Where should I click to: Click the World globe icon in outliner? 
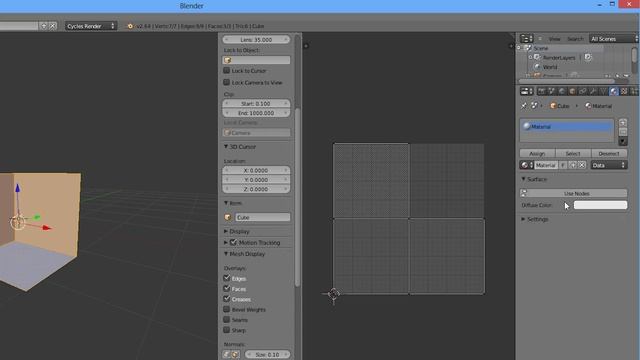click(x=537, y=67)
